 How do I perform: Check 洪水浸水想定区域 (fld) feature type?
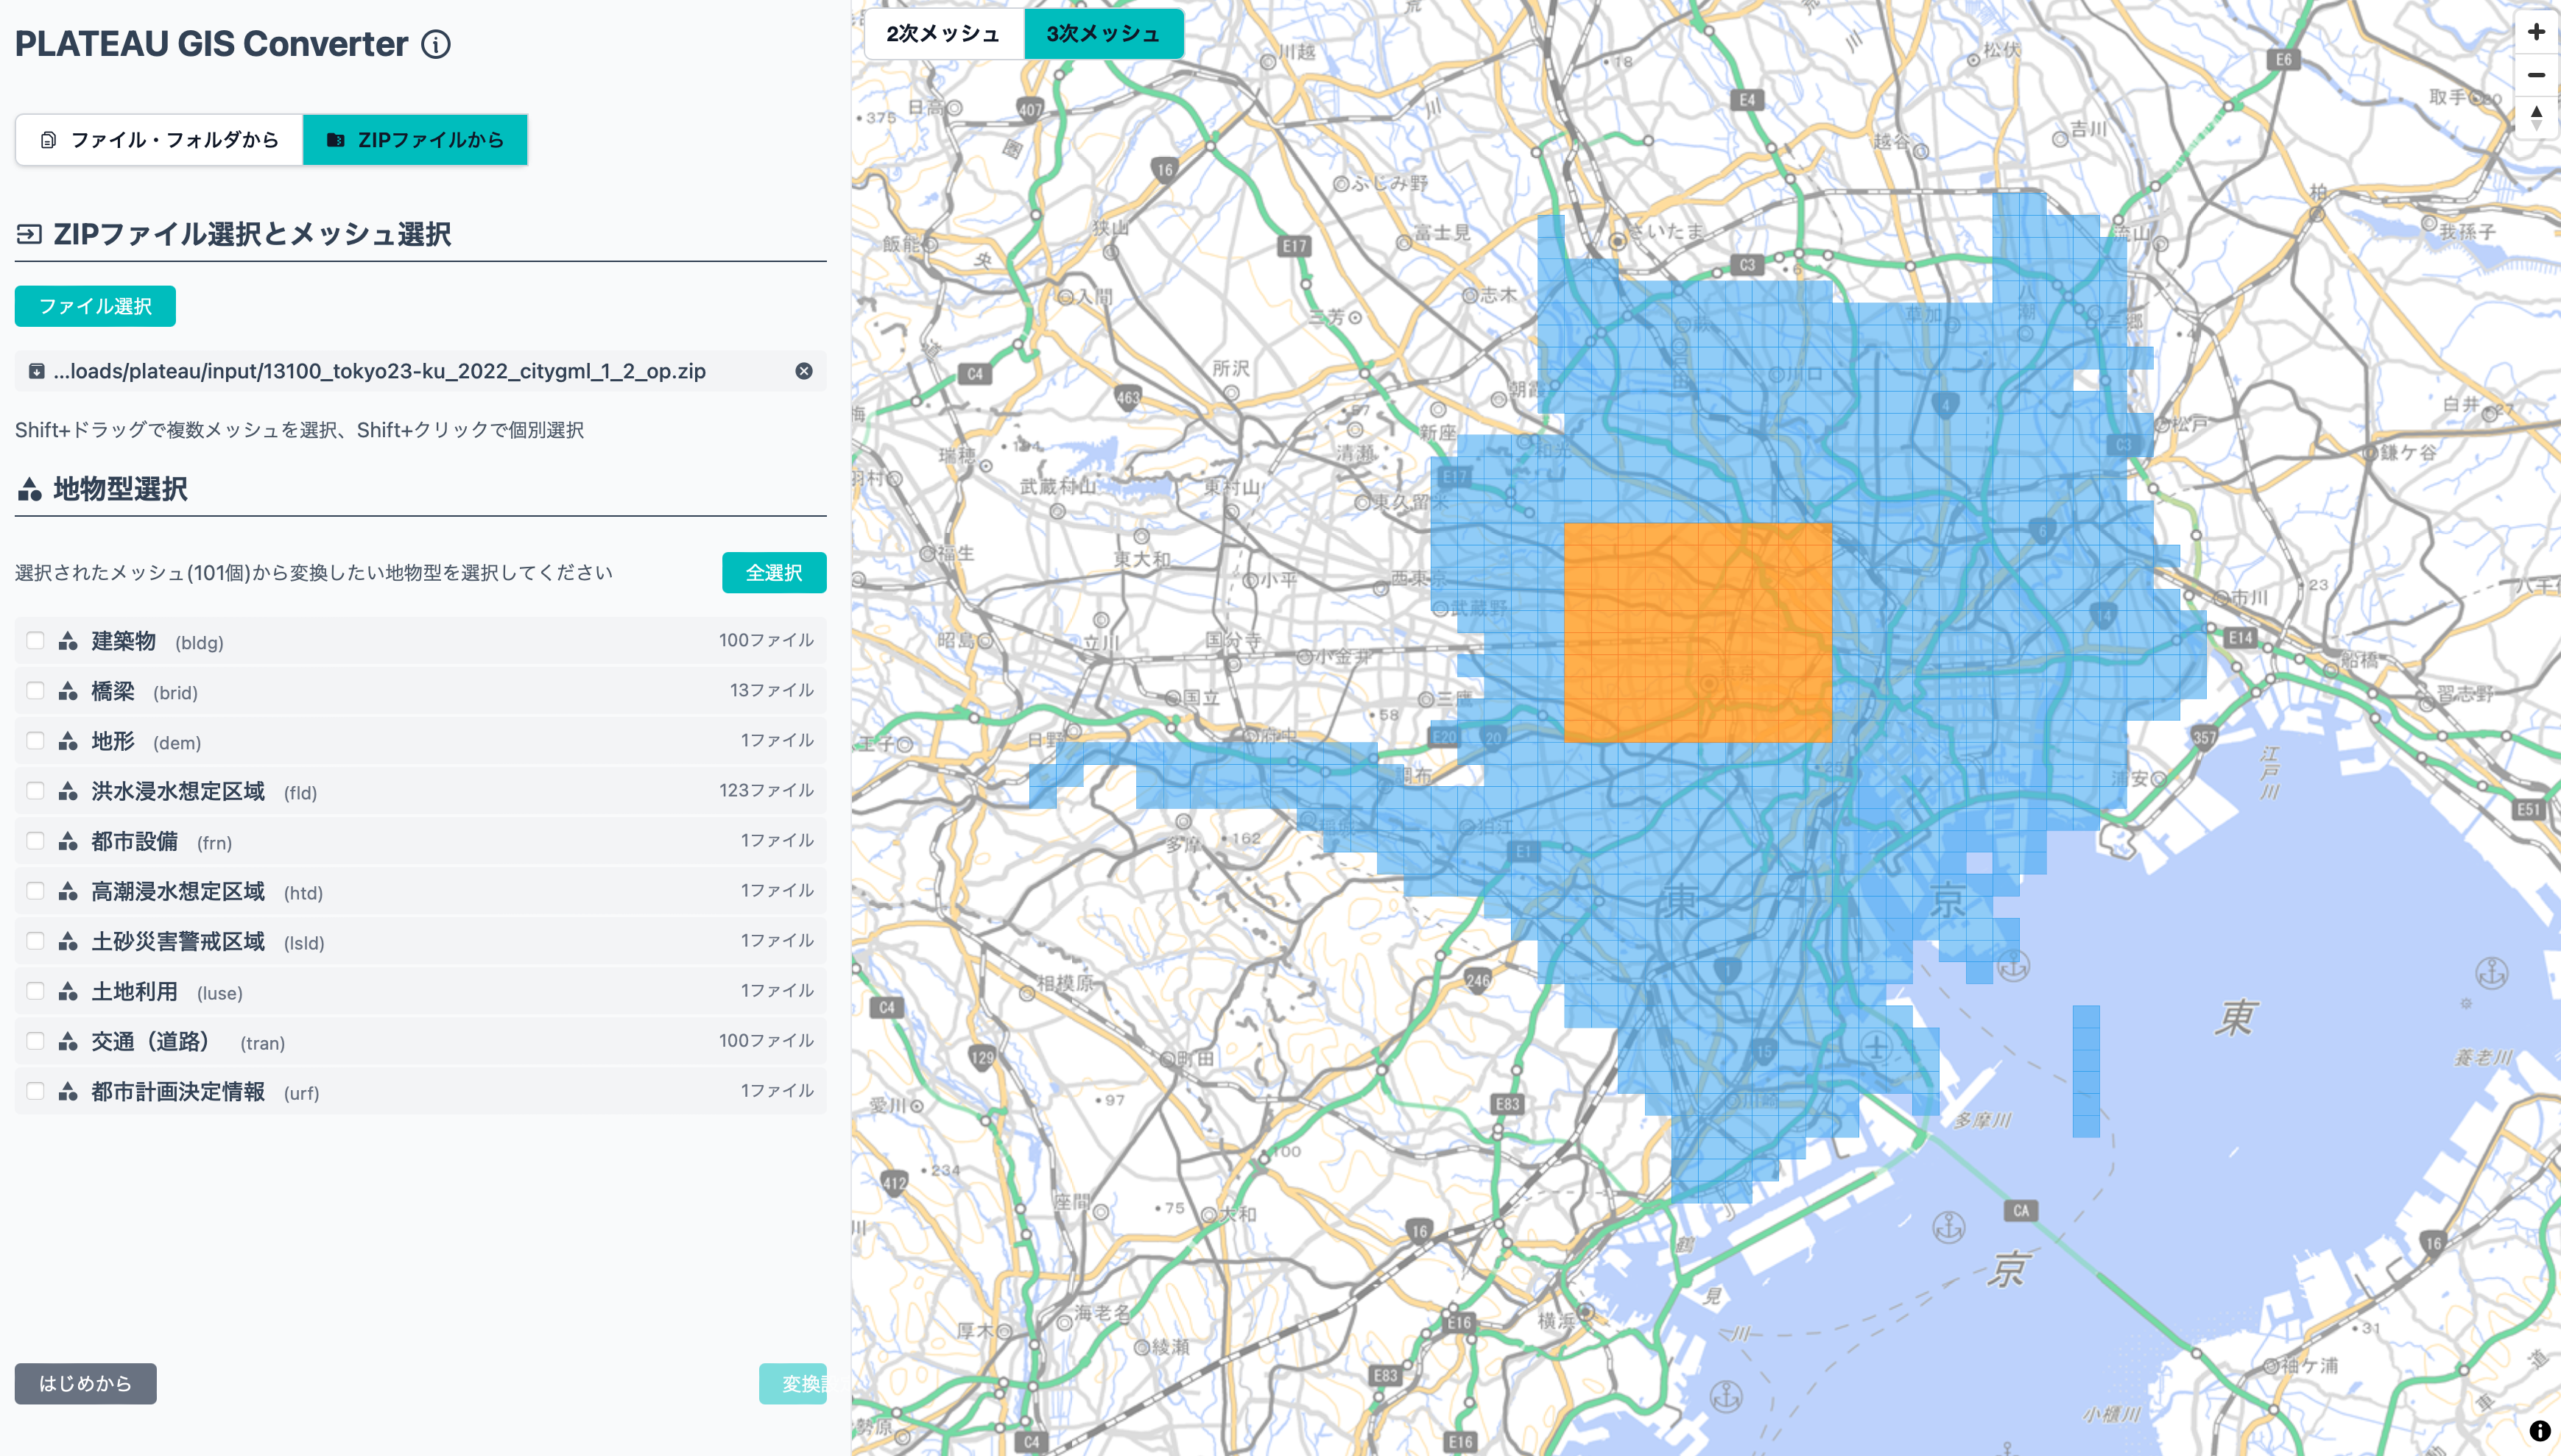35,790
